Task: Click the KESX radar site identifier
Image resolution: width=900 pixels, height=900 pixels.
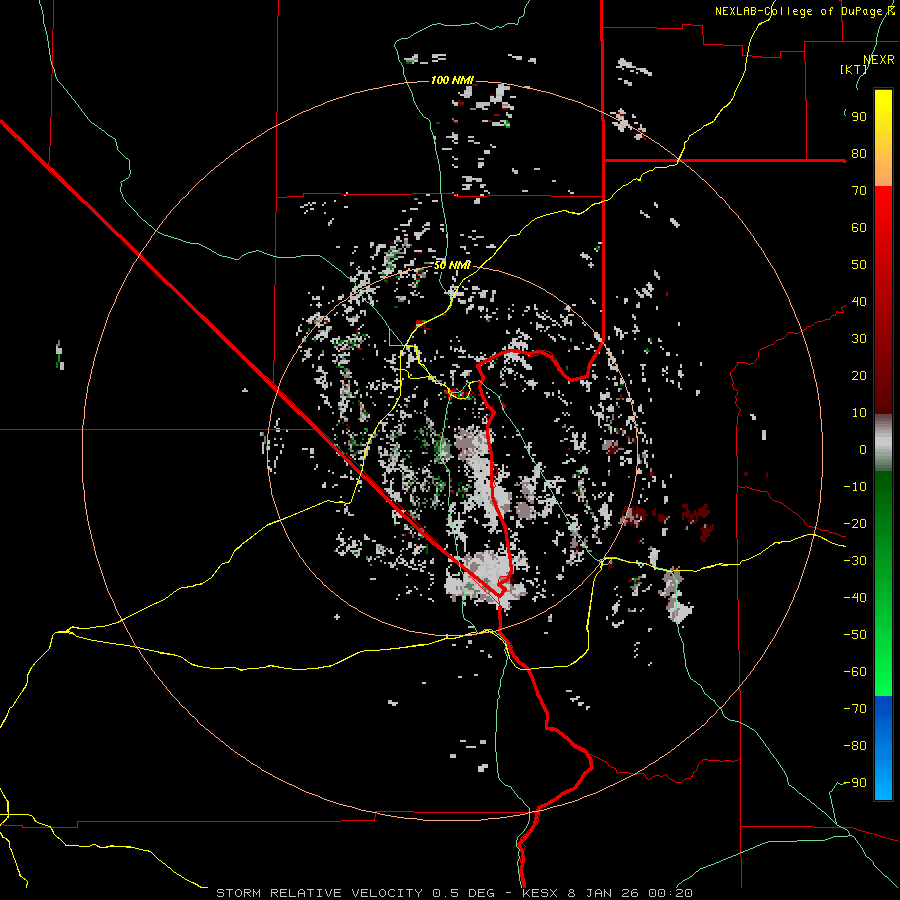Action: tap(540, 893)
